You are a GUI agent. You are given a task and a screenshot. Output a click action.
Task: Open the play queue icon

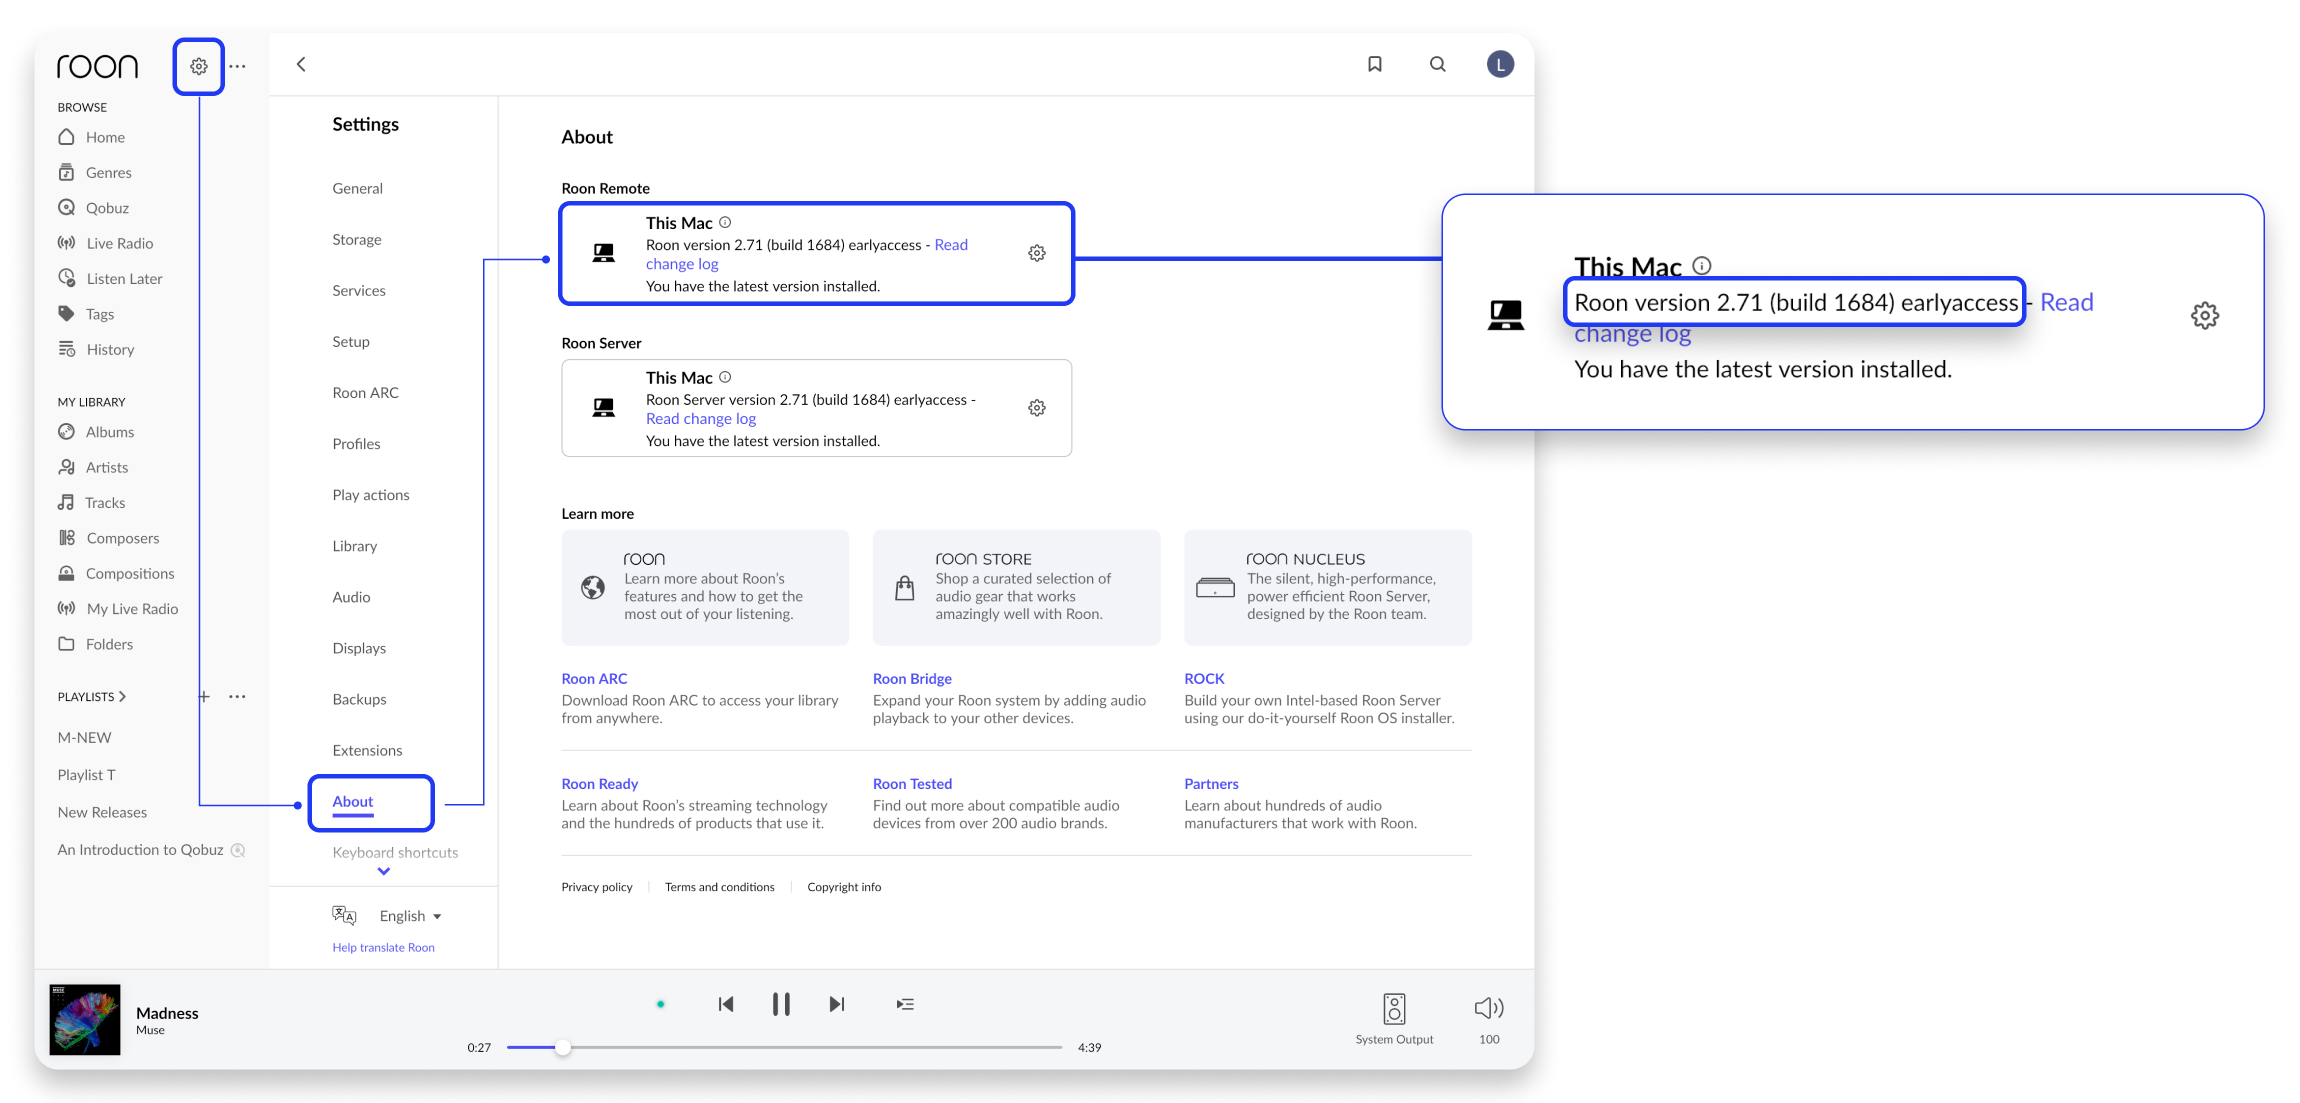point(905,1004)
